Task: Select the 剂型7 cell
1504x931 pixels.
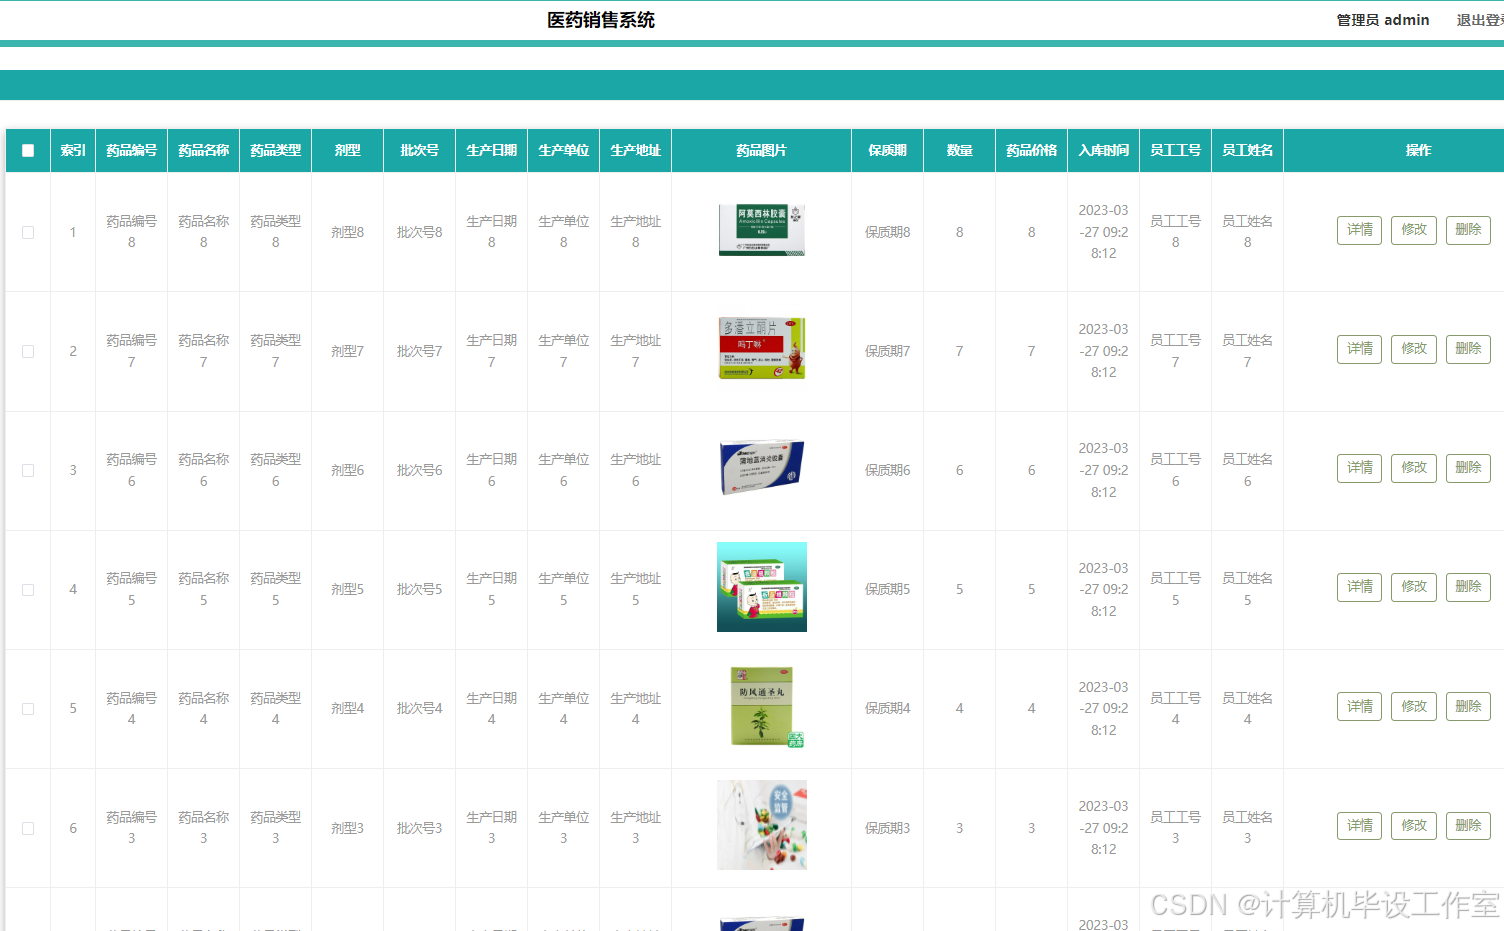Action: coord(348,351)
